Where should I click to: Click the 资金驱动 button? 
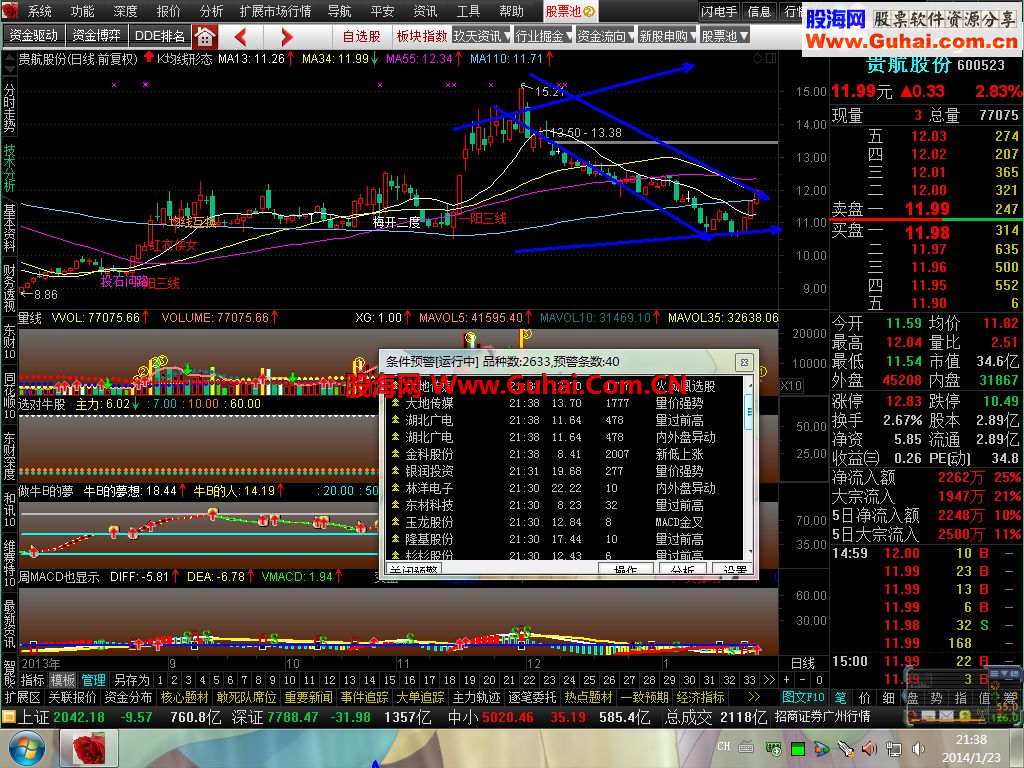point(33,36)
